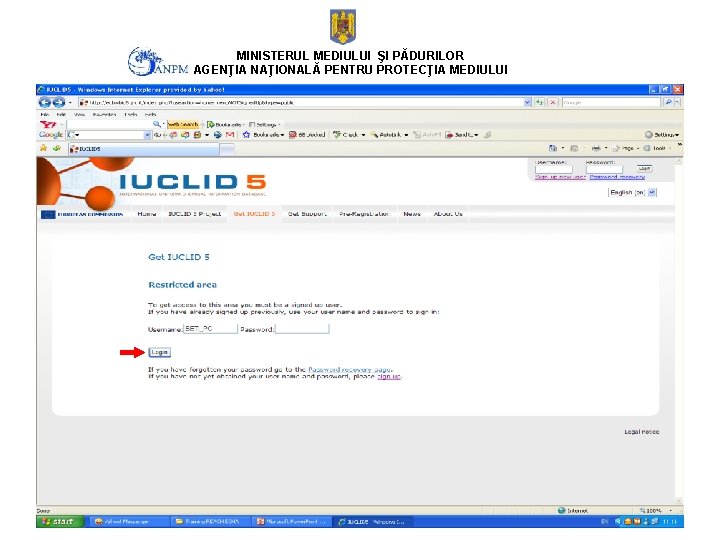Click the Legal notice link
The width and height of the screenshot is (720, 540).
coord(641,432)
